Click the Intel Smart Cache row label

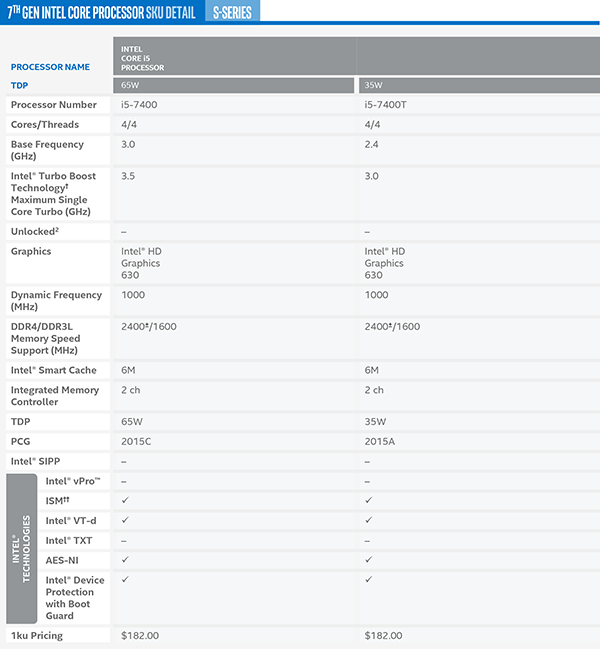53,370
